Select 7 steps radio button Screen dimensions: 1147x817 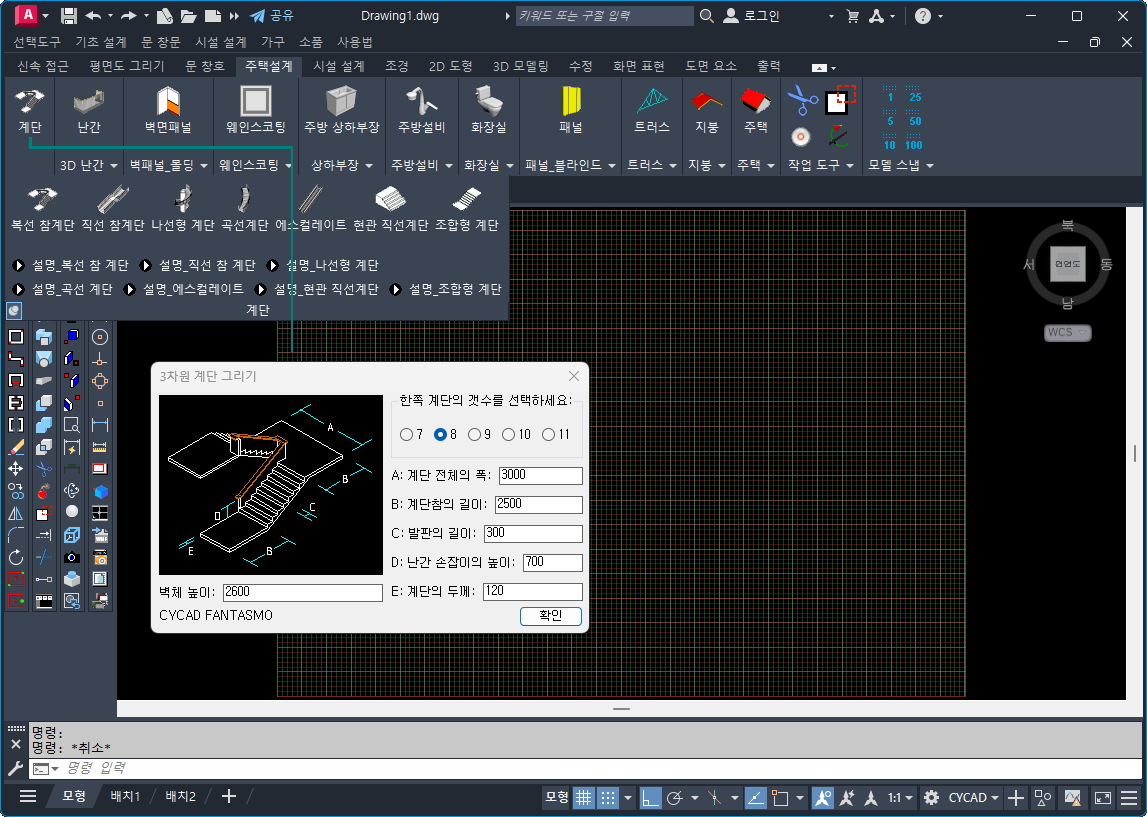pos(406,435)
